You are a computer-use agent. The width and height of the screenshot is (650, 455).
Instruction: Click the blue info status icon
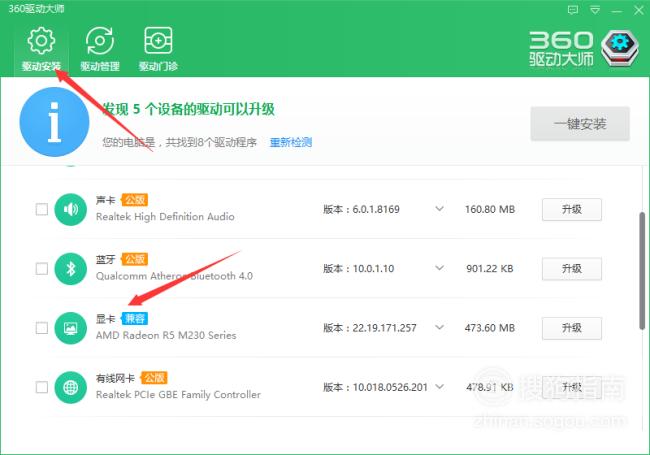(54, 122)
